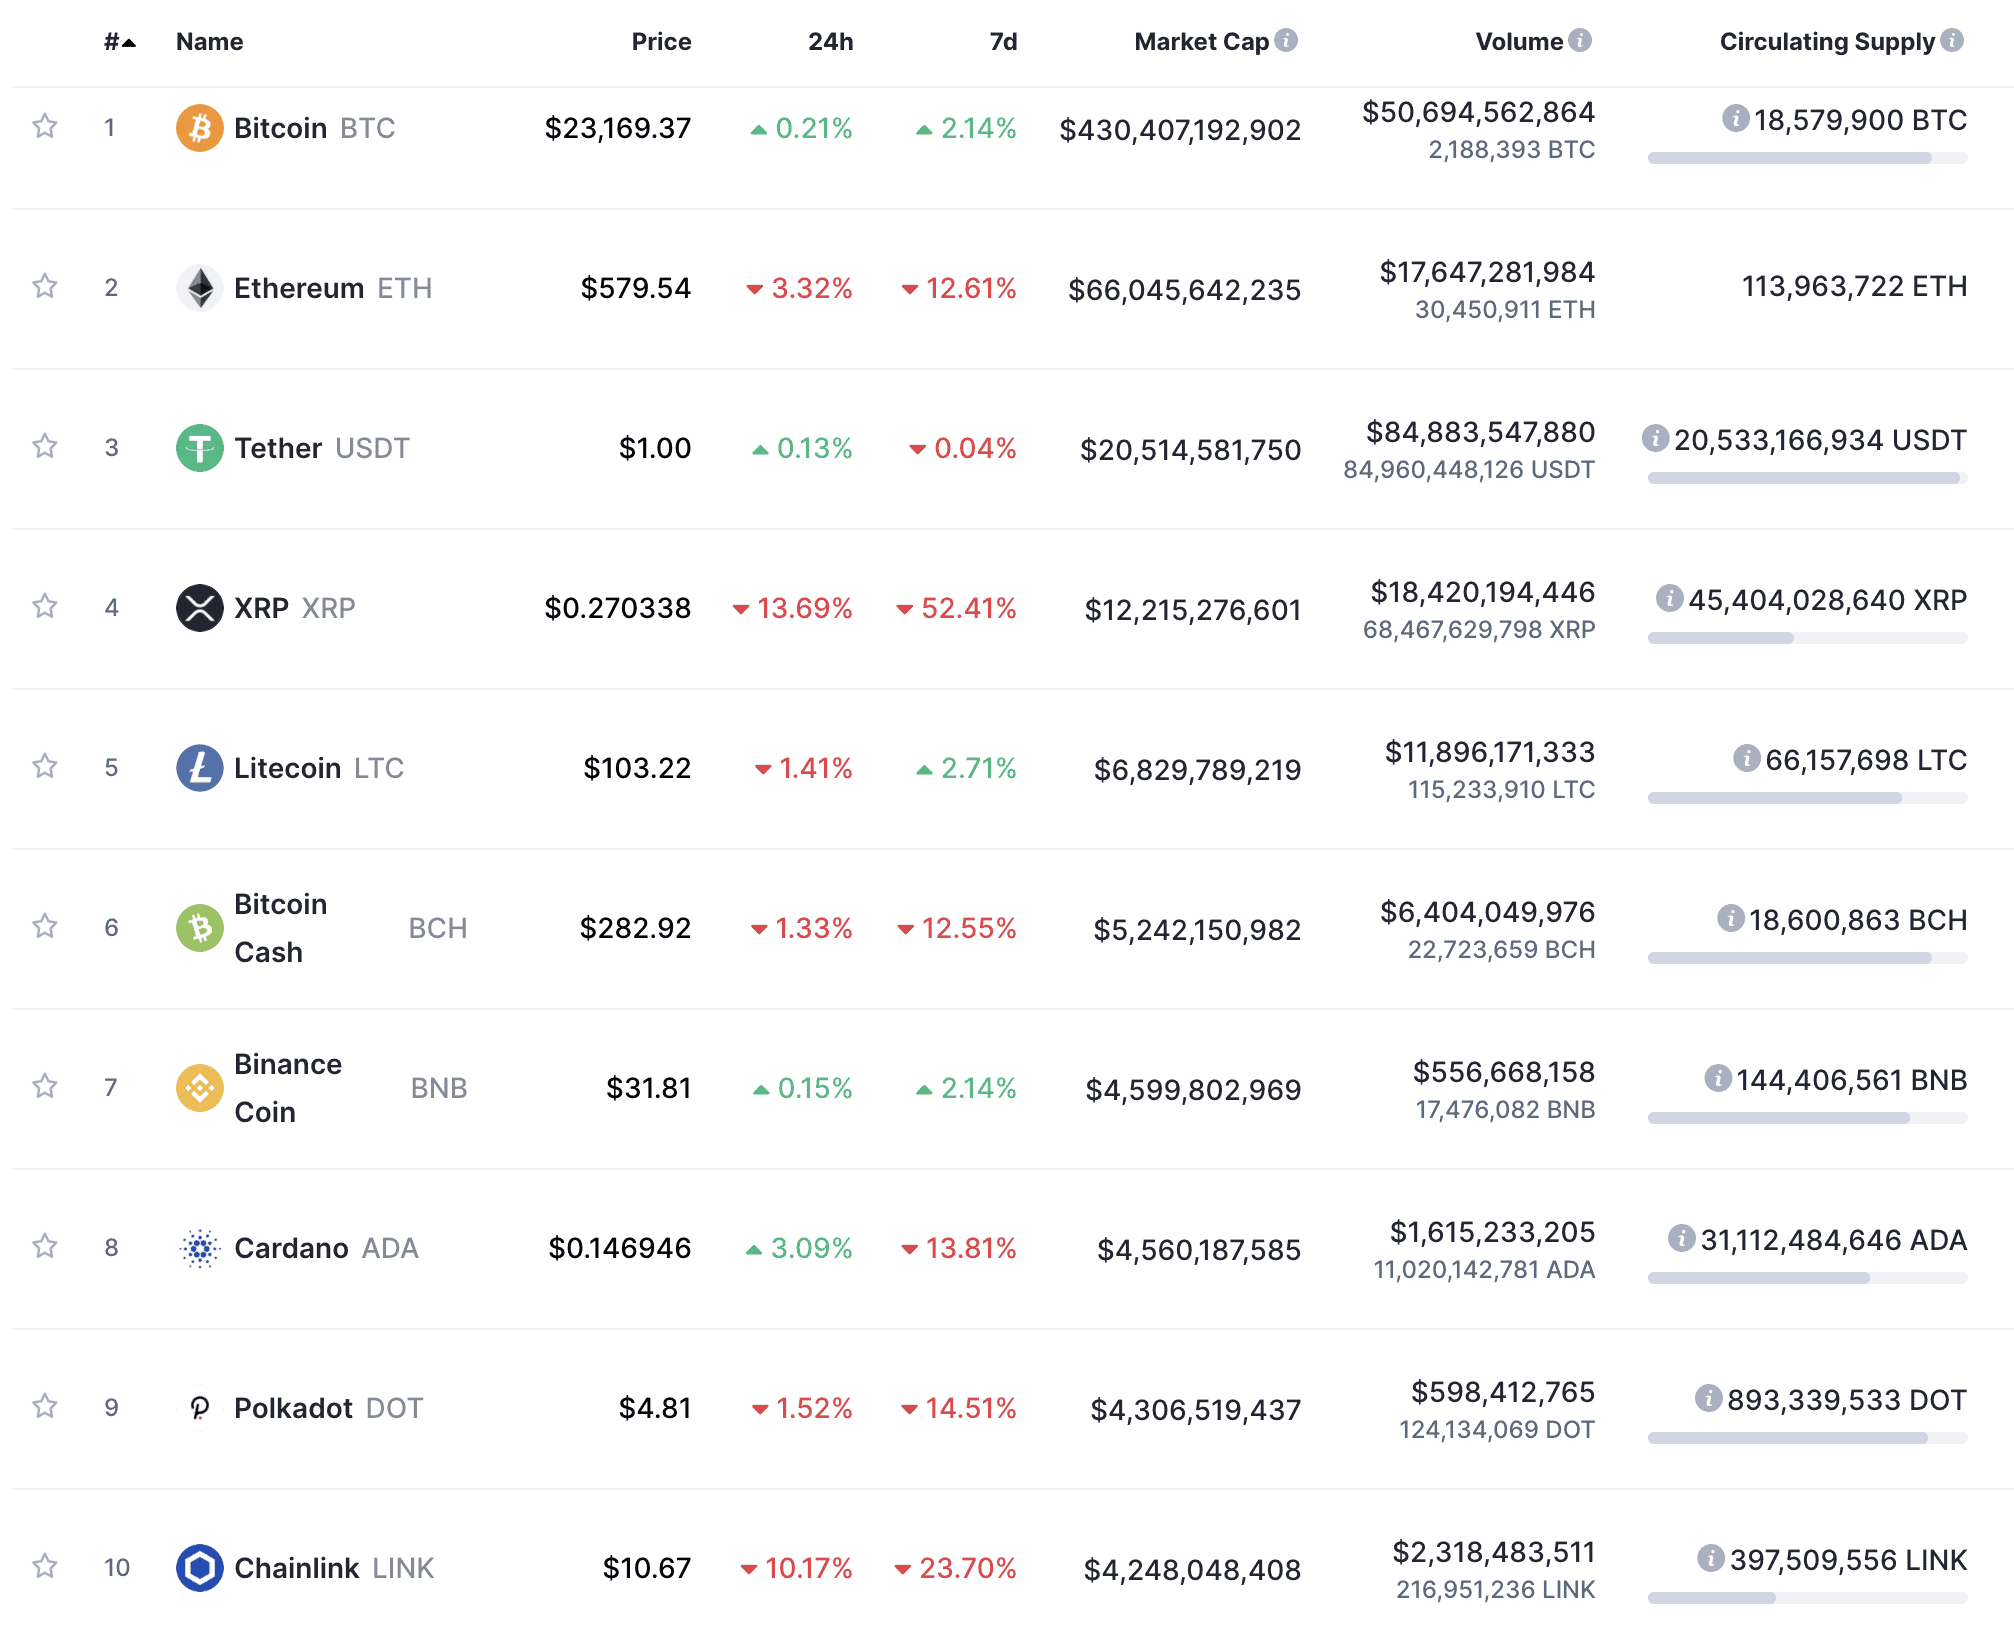
Task: Click the XRP black logo icon
Action: tap(200, 608)
